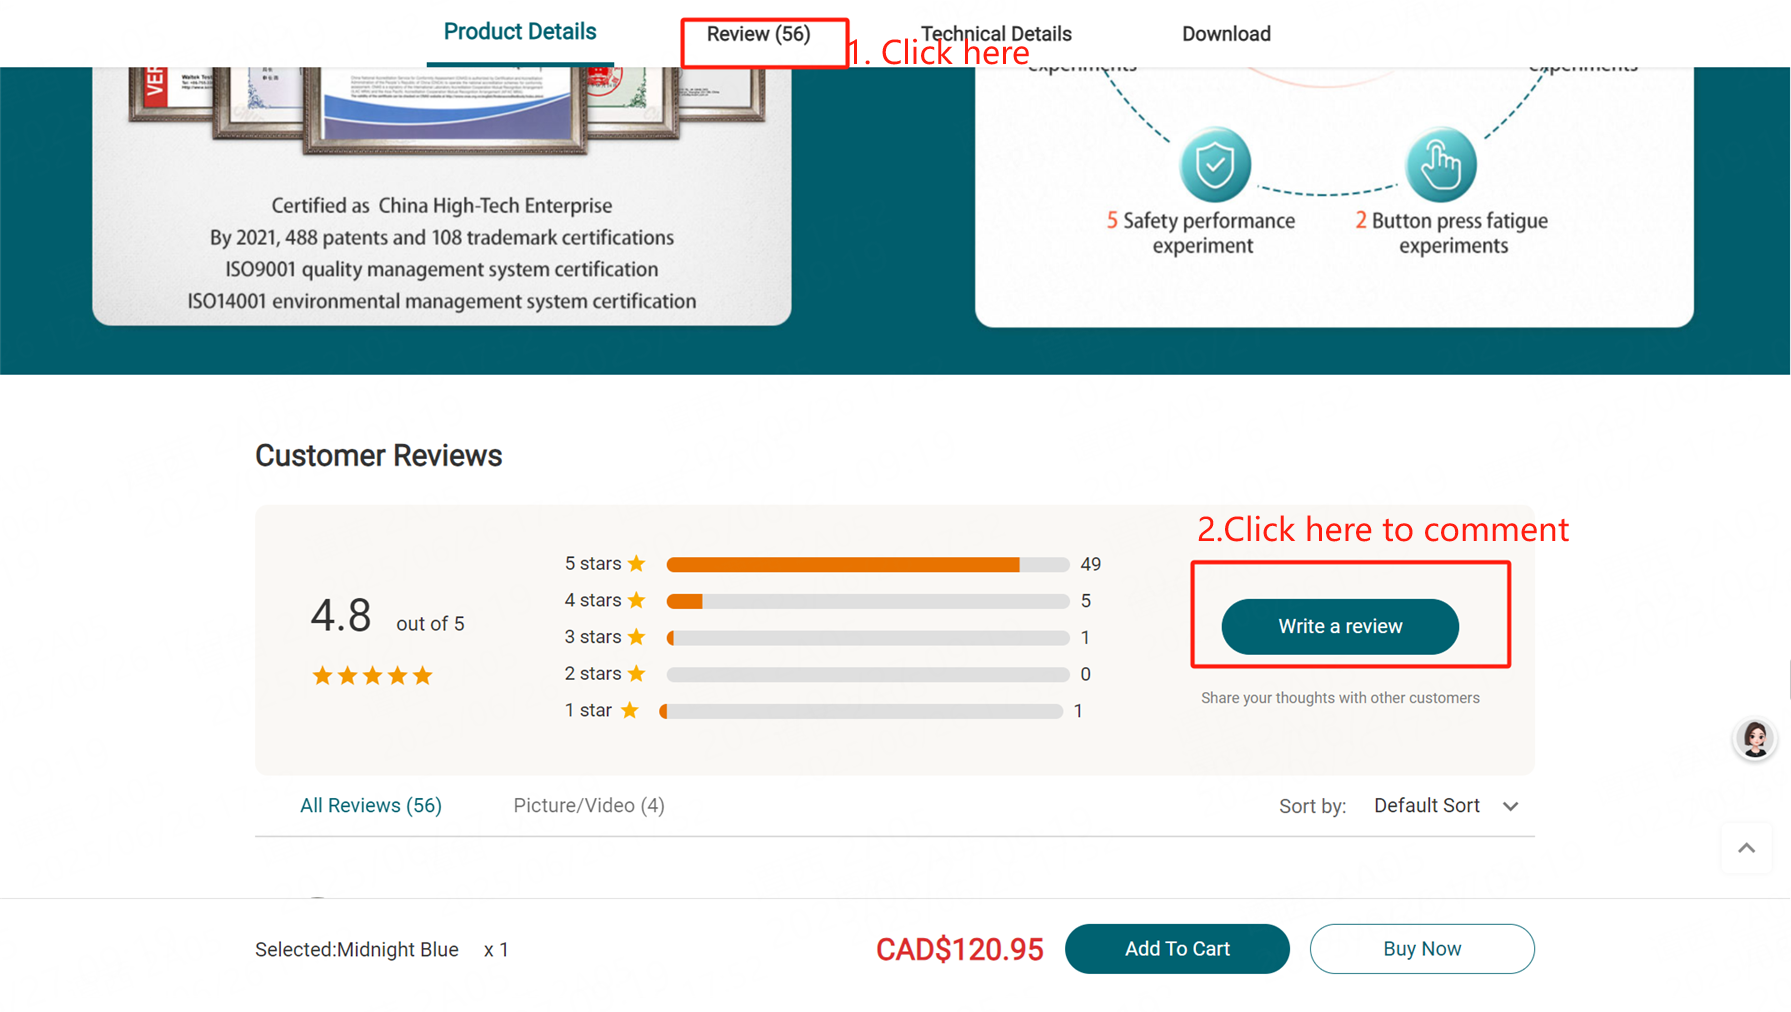Open the Technical Details tab
This screenshot has height=1012, width=1791.
click(x=996, y=34)
